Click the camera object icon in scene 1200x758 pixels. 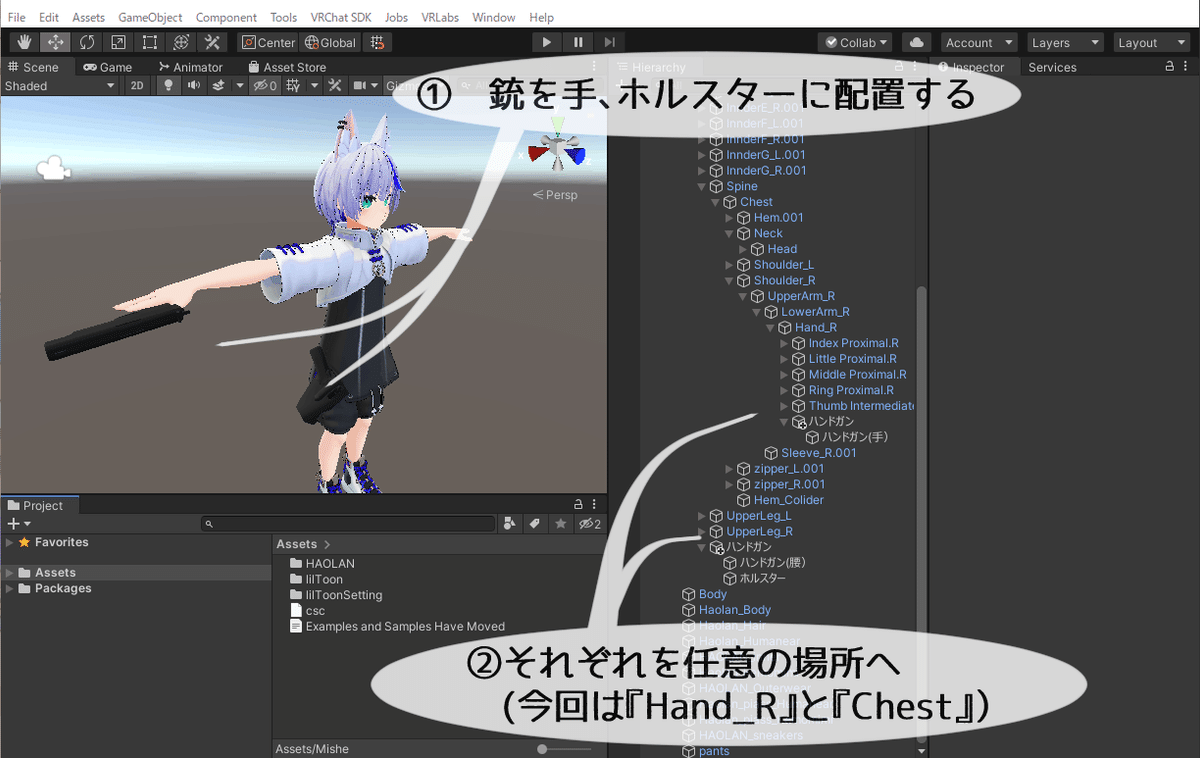point(54,168)
